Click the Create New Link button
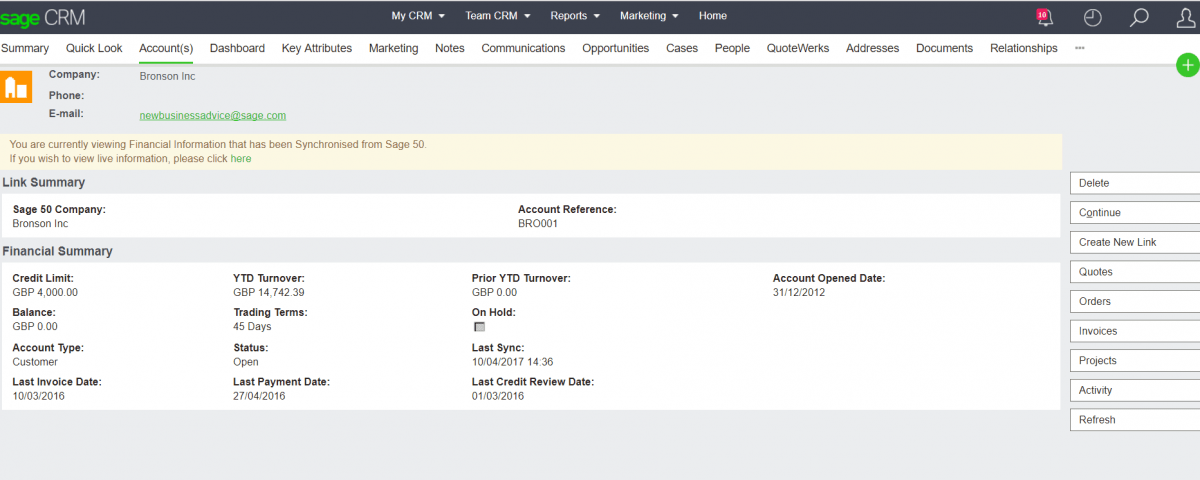Image resolution: width=1200 pixels, height=480 pixels. pos(1135,242)
